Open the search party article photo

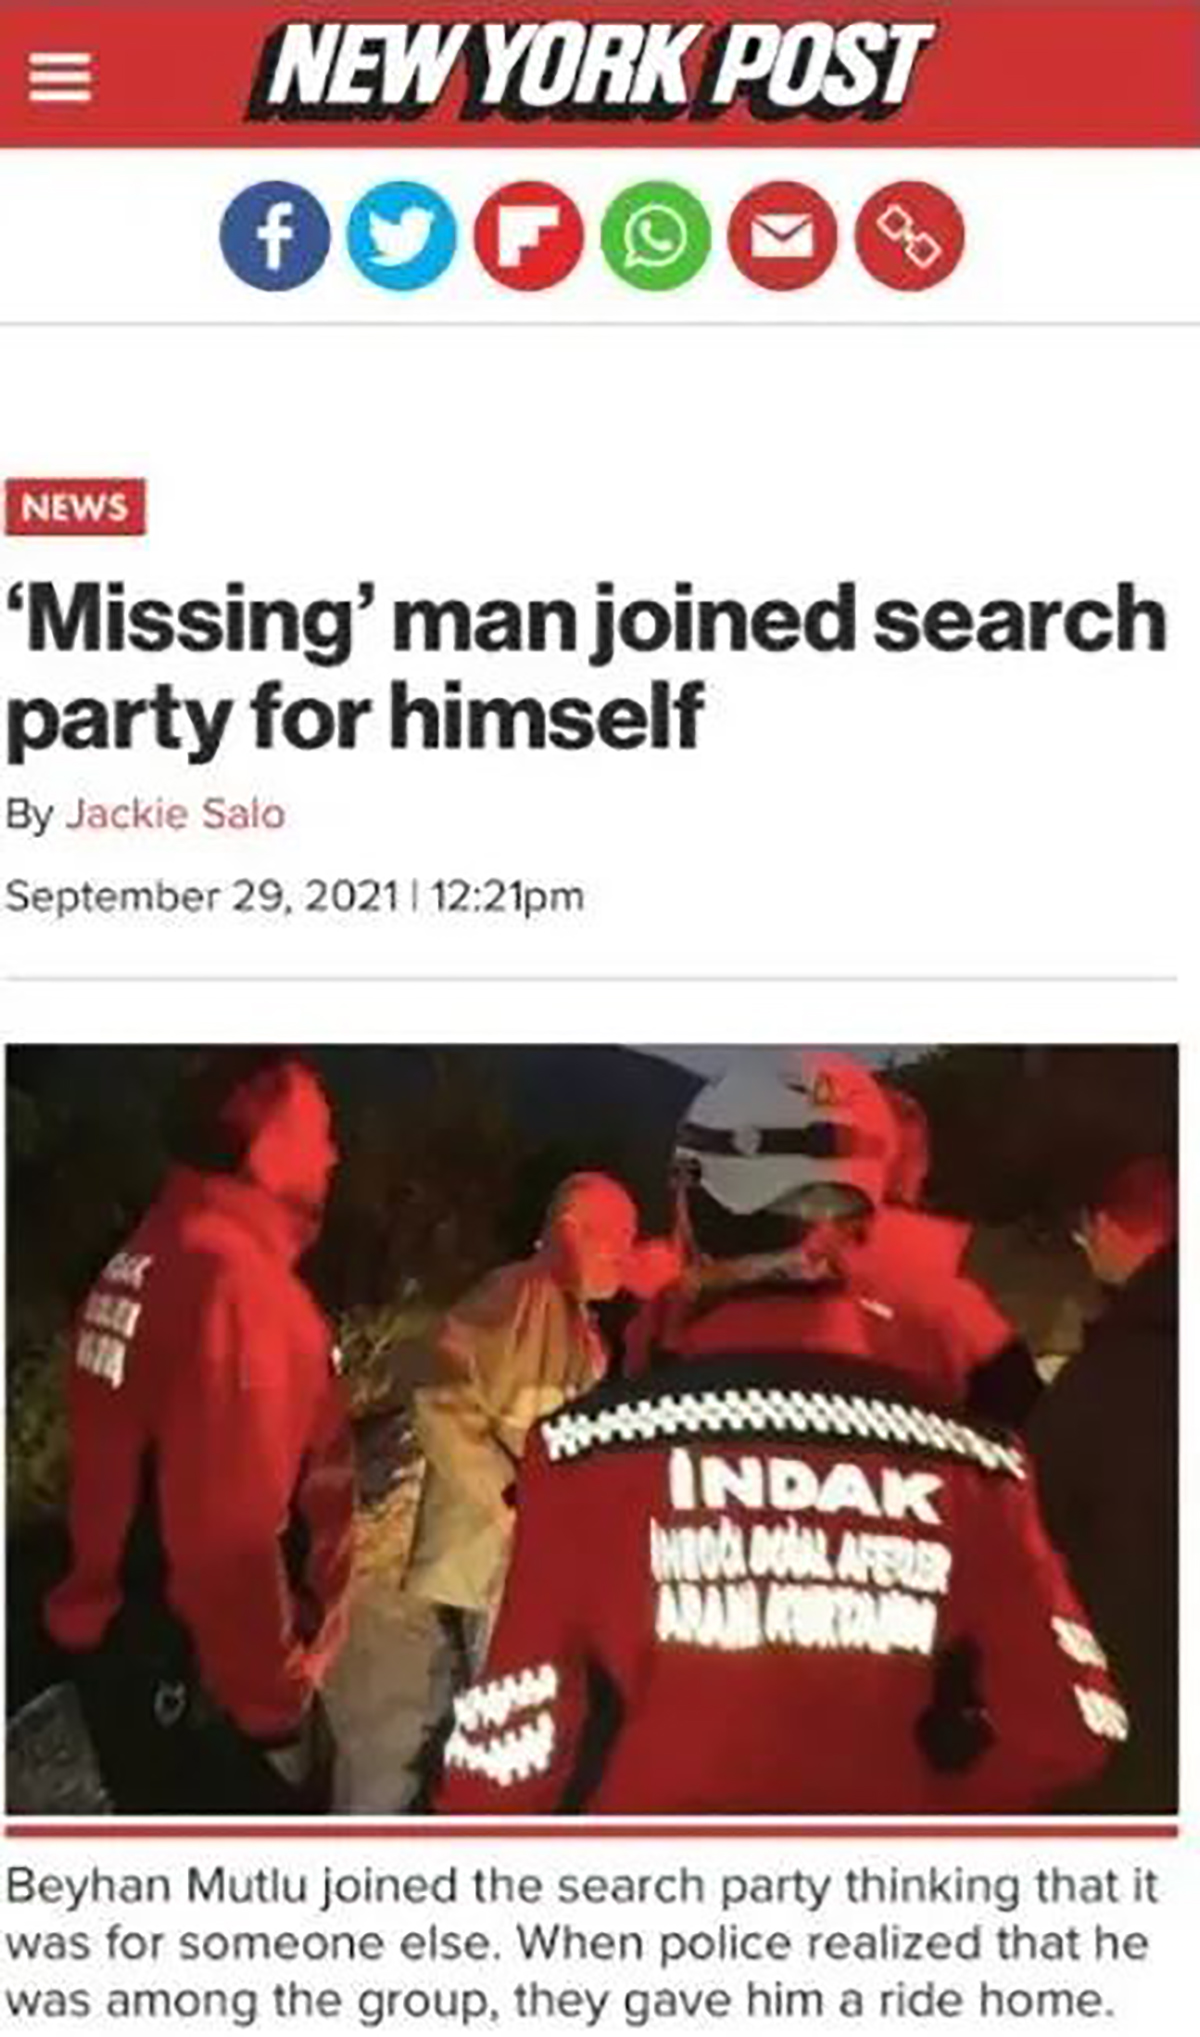coord(592,1430)
